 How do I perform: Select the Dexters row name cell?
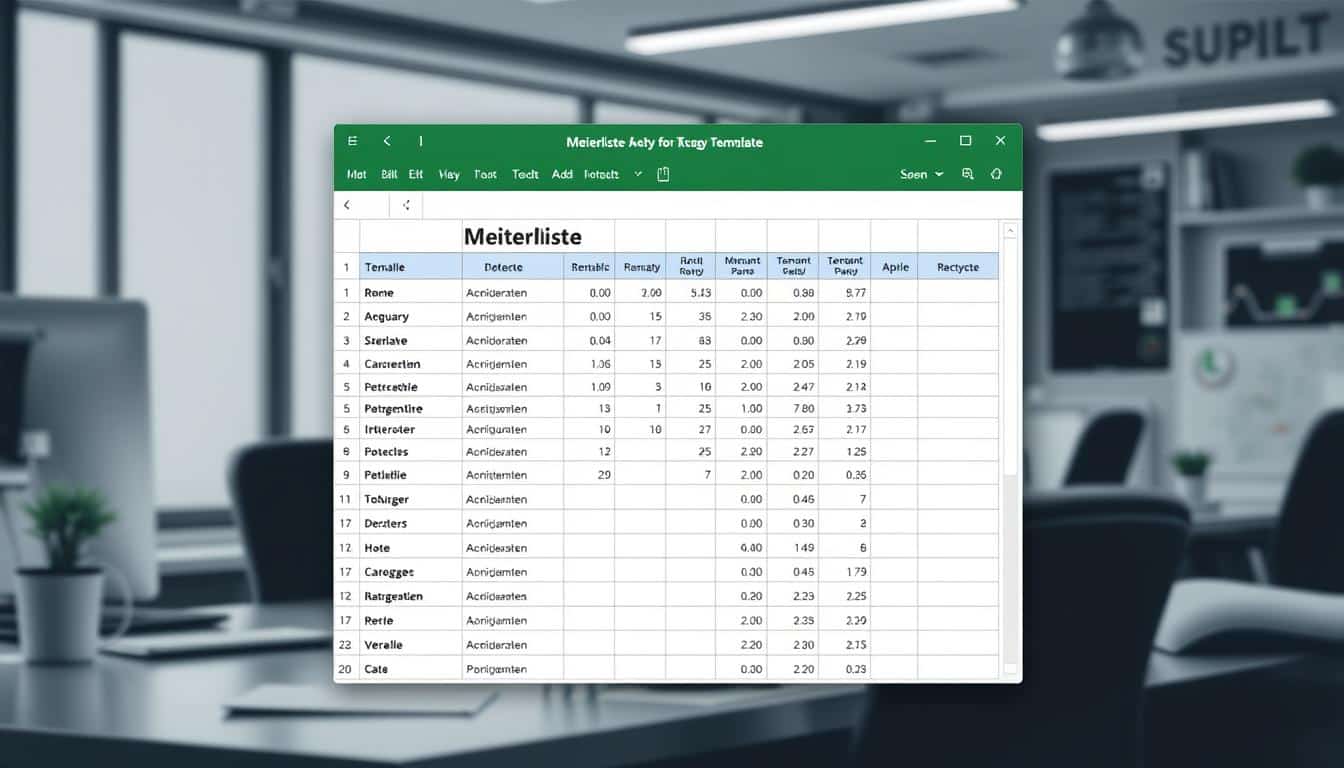click(410, 523)
